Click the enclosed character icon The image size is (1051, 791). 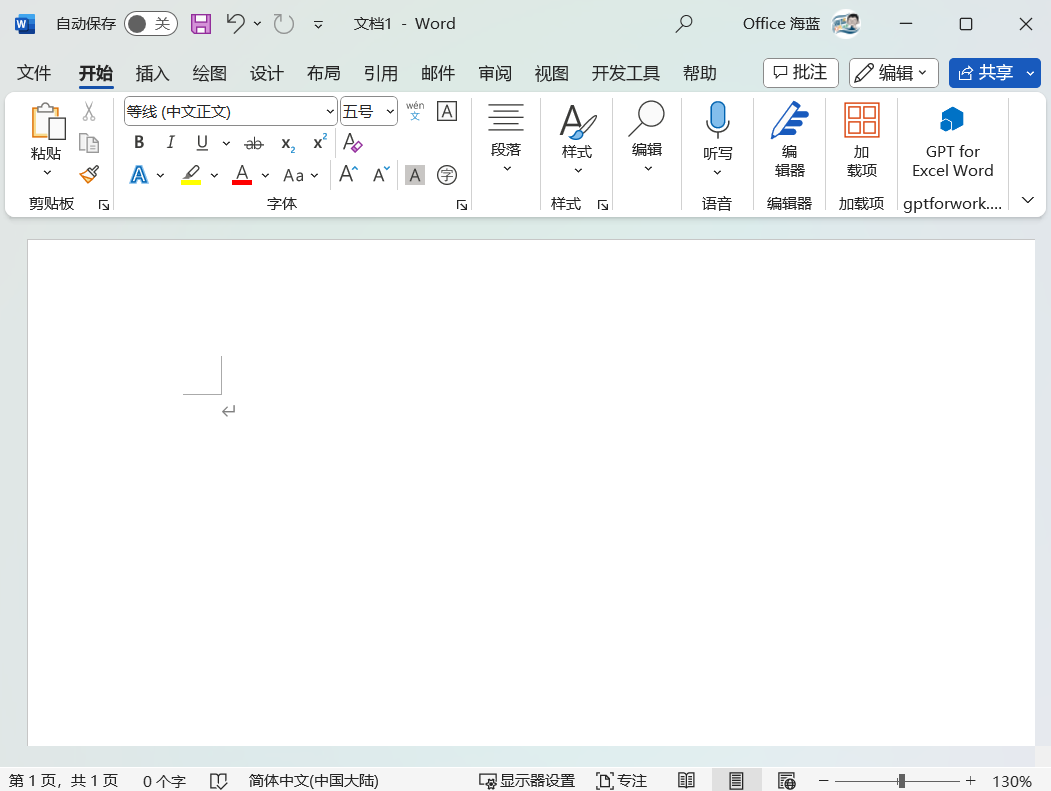coord(447,176)
